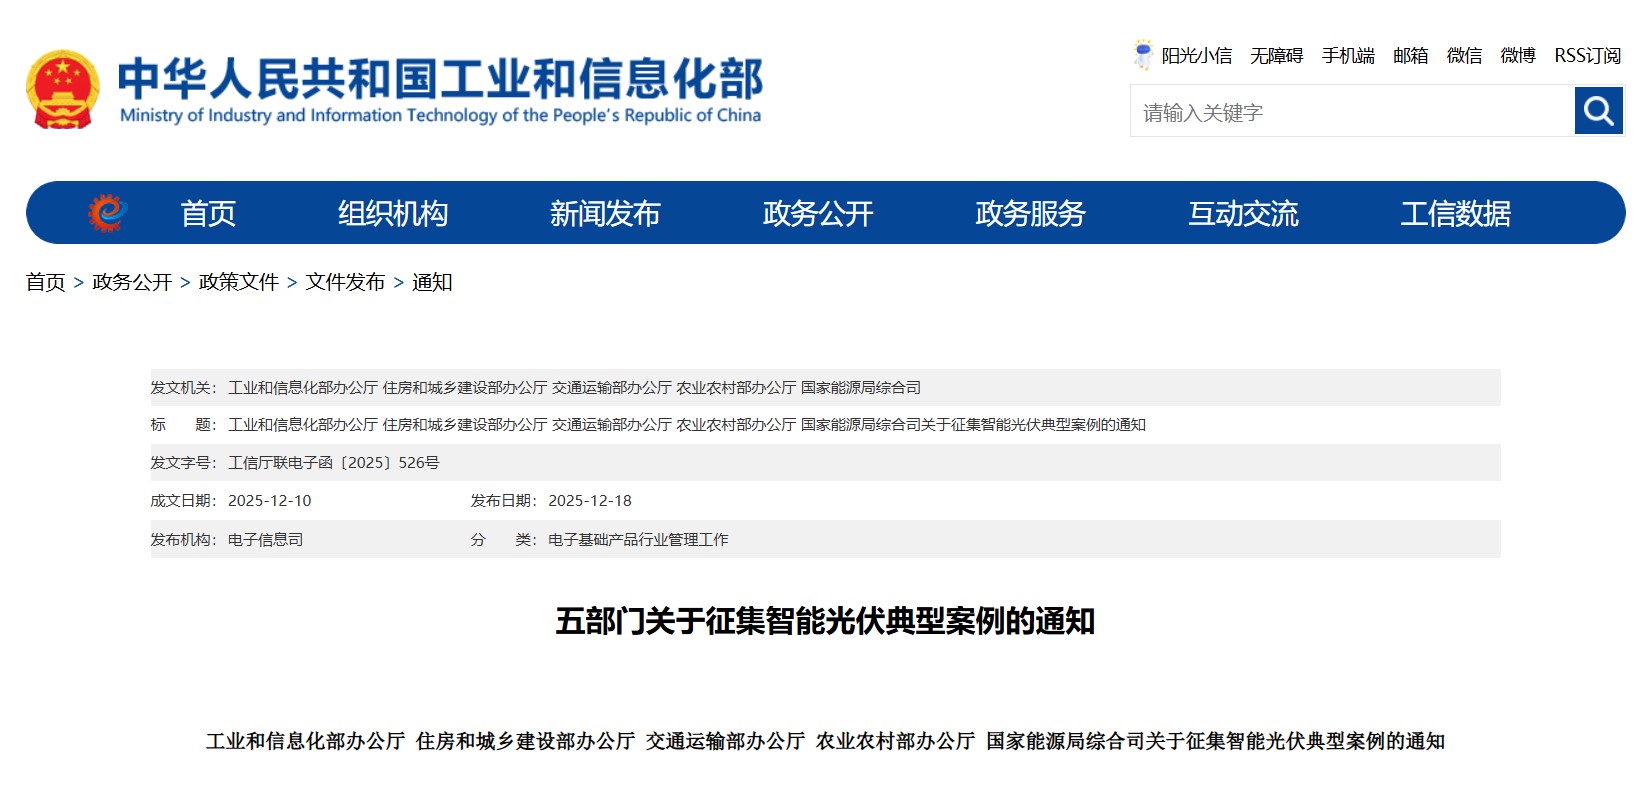Subscribe via the RSS订阅 link
This screenshot has width=1645, height=802.
tap(1587, 56)
